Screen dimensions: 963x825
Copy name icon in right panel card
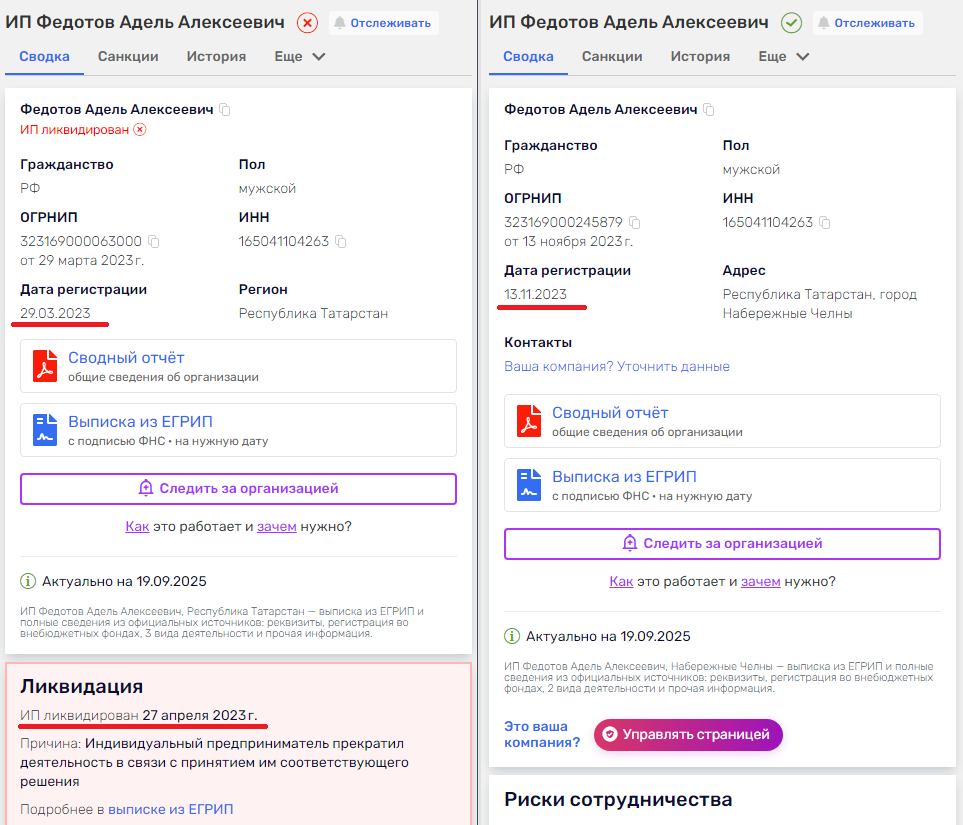(x=709, y=109)
